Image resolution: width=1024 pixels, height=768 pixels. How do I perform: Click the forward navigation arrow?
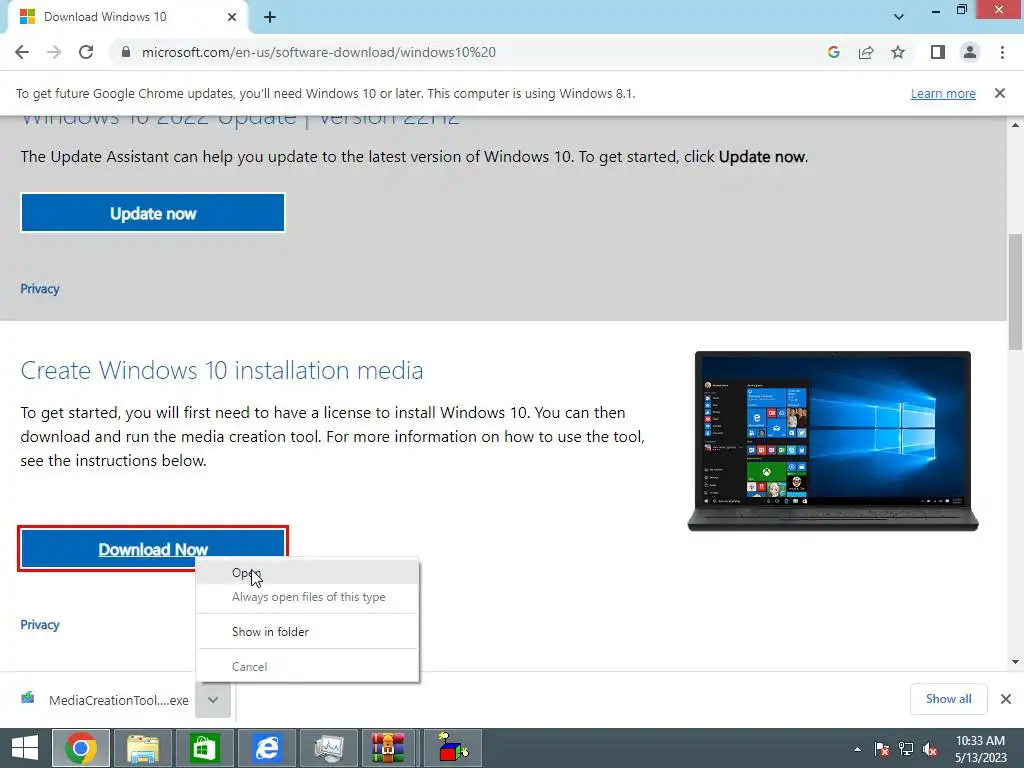click(54, 52)
